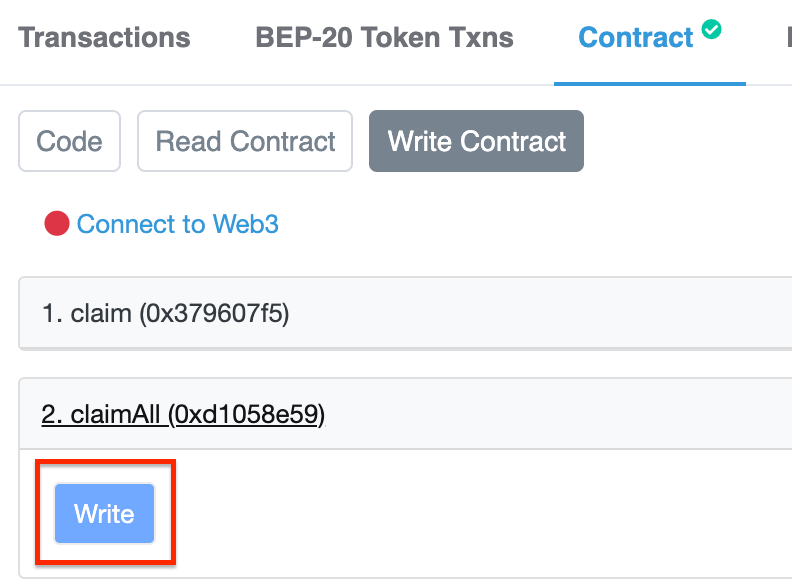Image resolution: width=792 pixels, height=586 pixels.
Task: Select the Contract tab
Action: (x=635, y=38)
